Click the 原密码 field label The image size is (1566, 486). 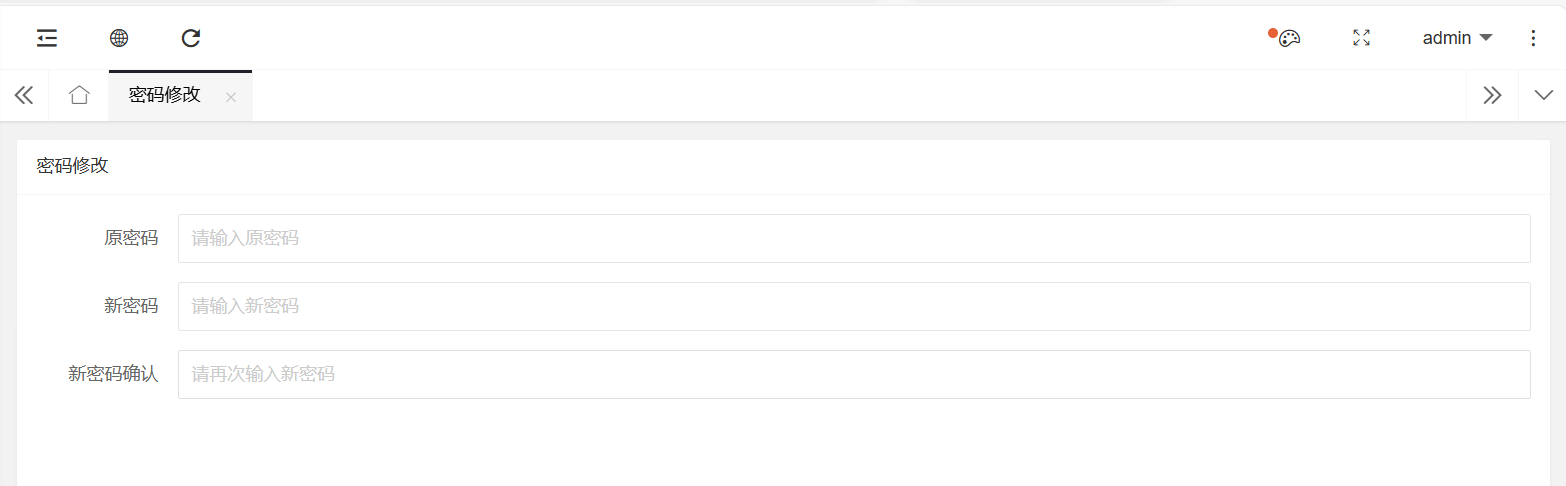click(x=131, y=238)
